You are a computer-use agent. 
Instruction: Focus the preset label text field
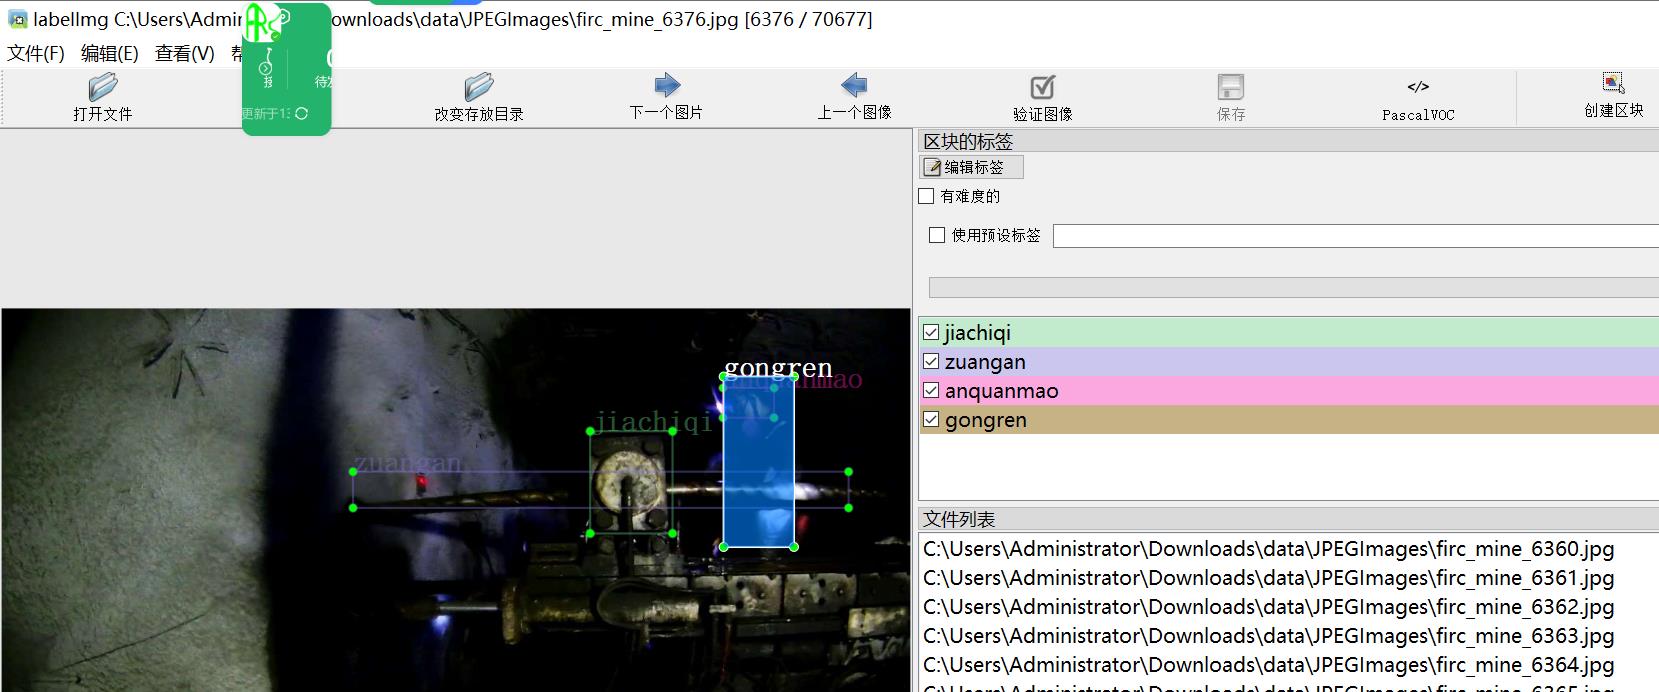tap(1355, 236)
